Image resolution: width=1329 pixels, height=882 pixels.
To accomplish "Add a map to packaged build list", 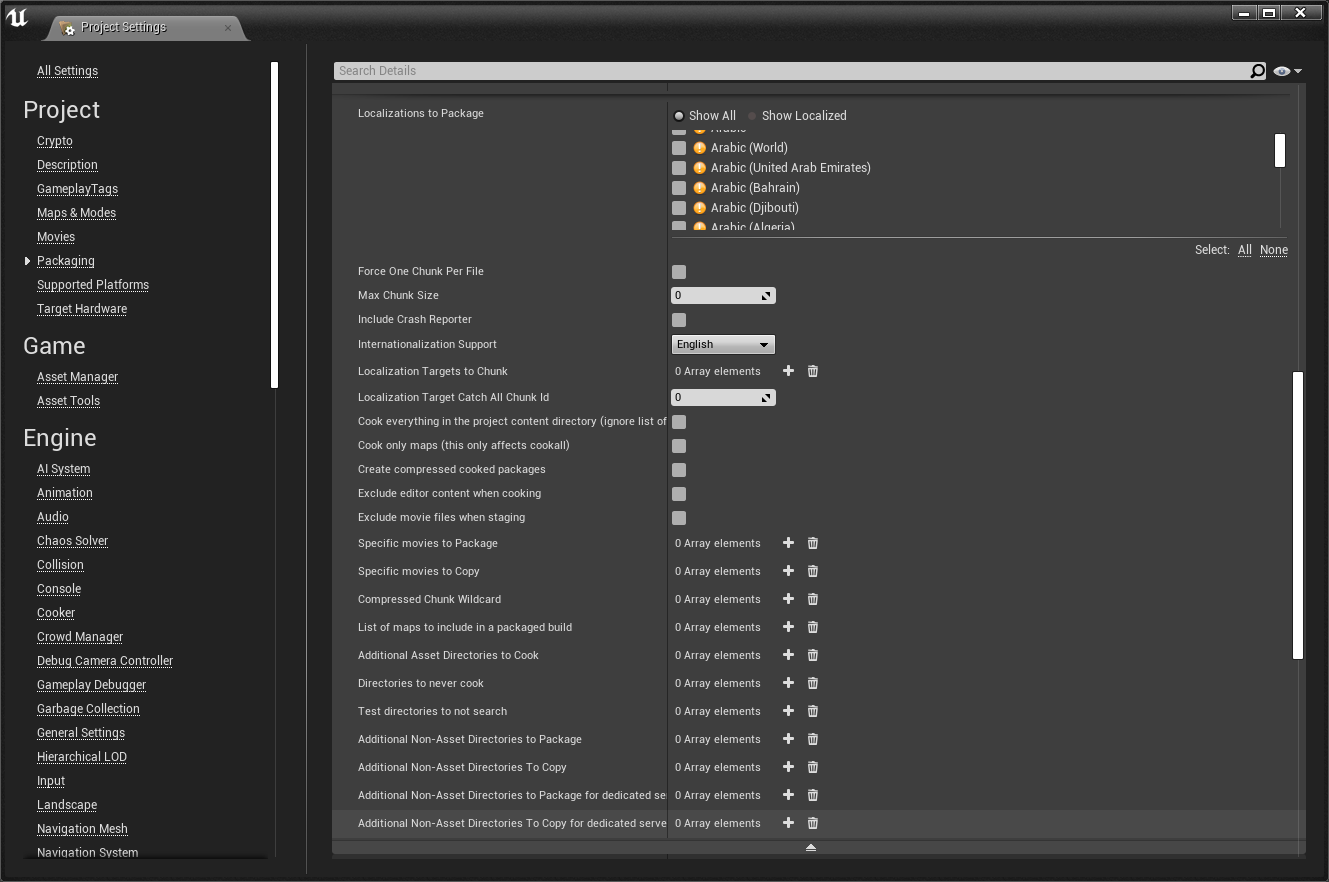I will 788,627.
